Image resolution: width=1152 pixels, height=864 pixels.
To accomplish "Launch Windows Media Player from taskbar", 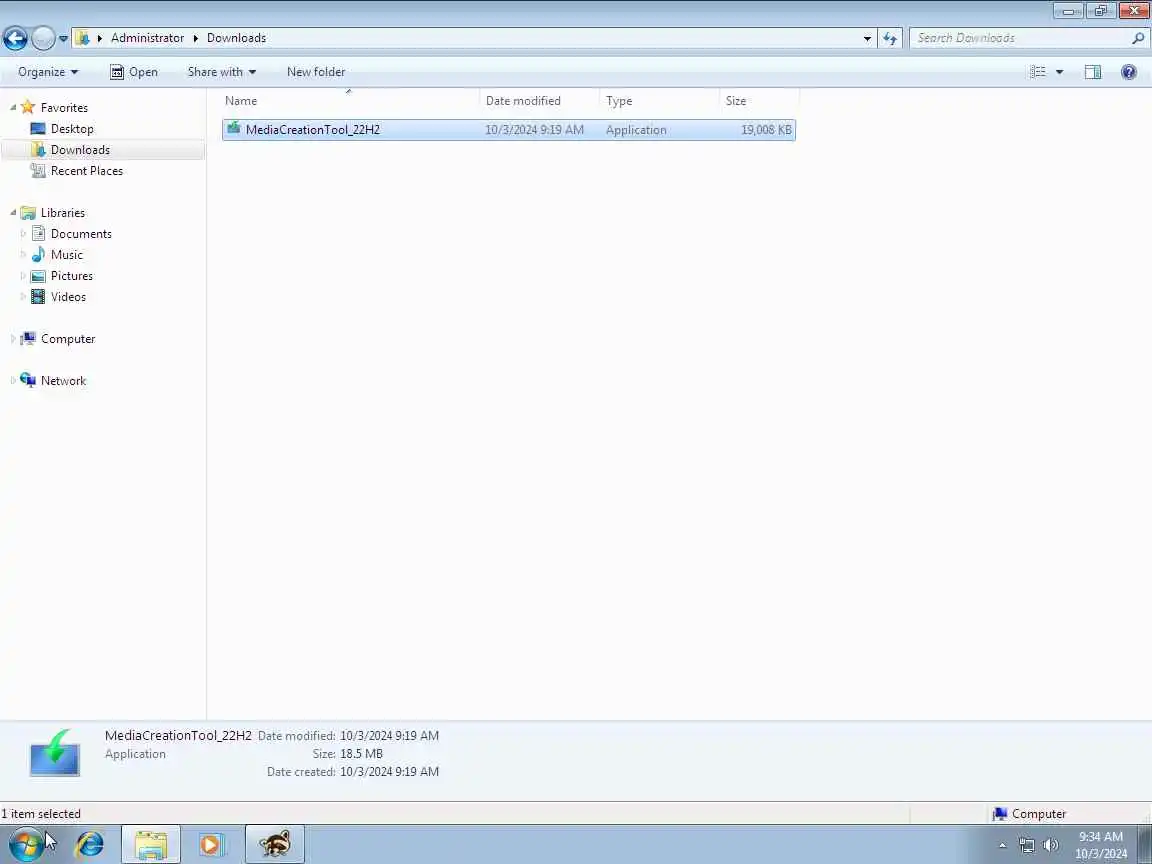I will (x=212, y=844).
